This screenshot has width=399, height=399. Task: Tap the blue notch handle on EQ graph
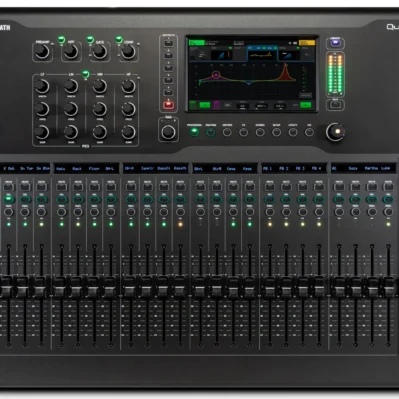coord(249,83)
